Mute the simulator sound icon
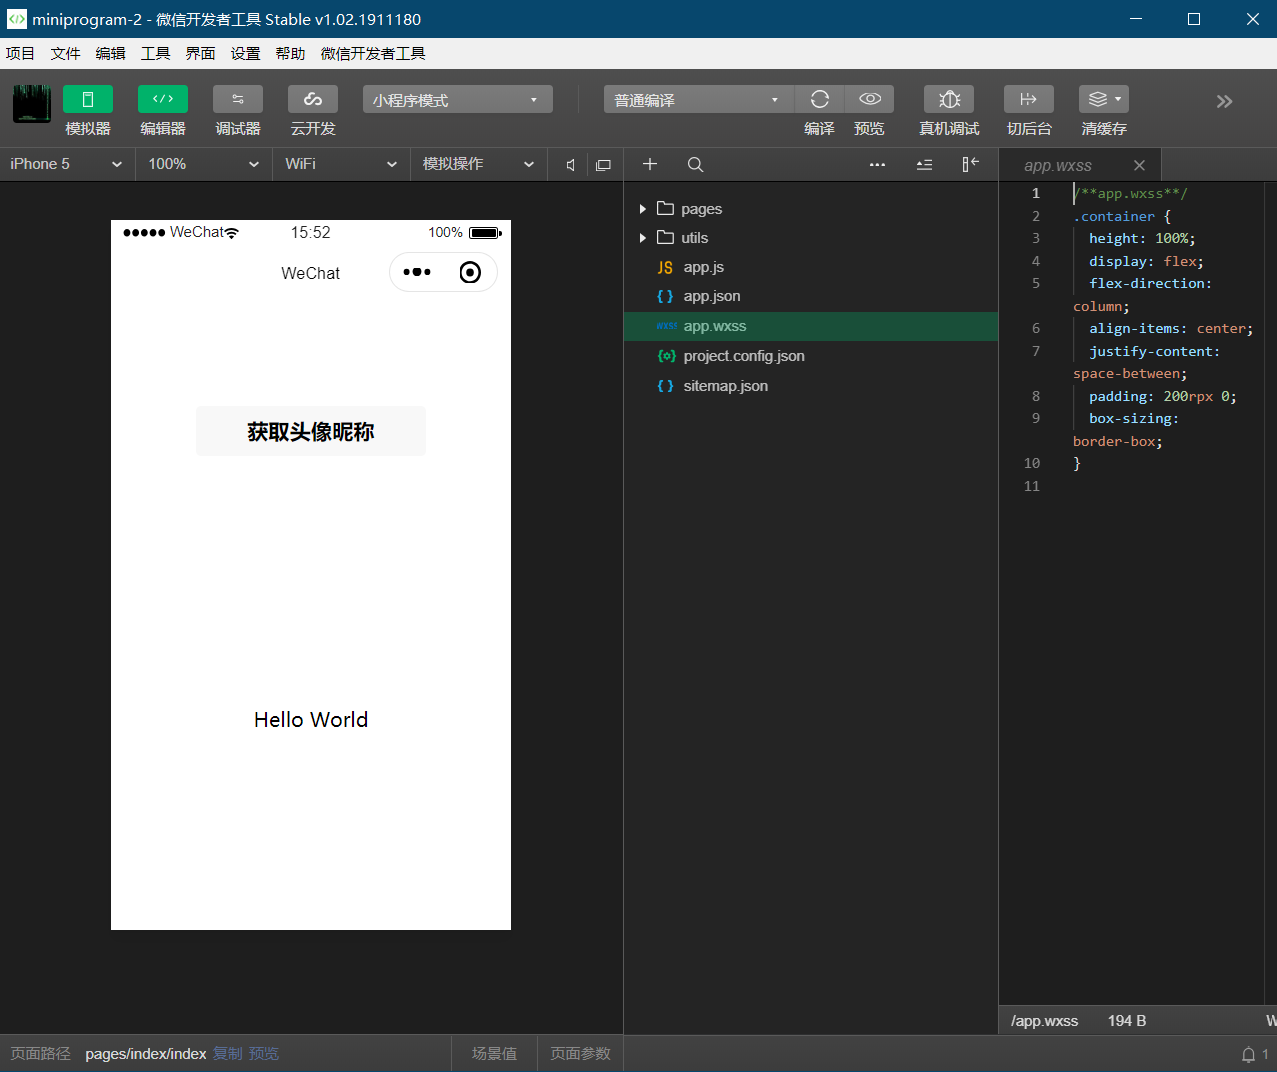Viewport: 1277px width, 1072px height. (x=570, y=165)
